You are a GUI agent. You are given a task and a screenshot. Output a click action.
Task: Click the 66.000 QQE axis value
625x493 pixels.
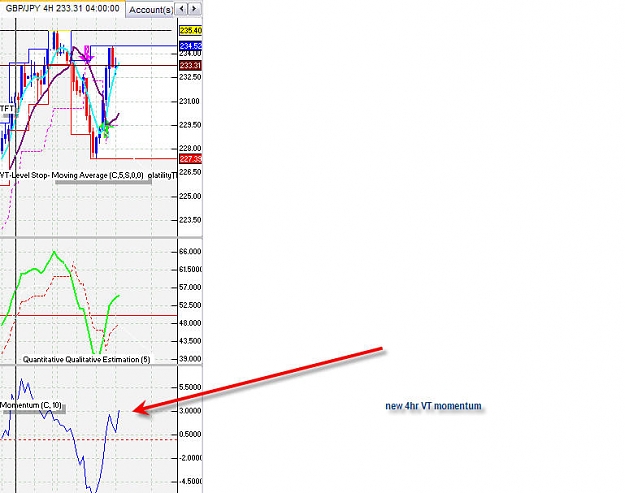[x=190, y=251]
